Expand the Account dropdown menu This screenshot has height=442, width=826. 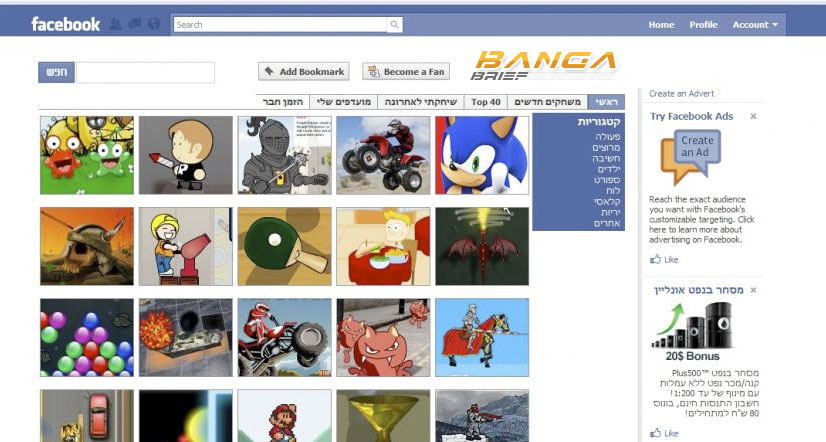[755, 25]
